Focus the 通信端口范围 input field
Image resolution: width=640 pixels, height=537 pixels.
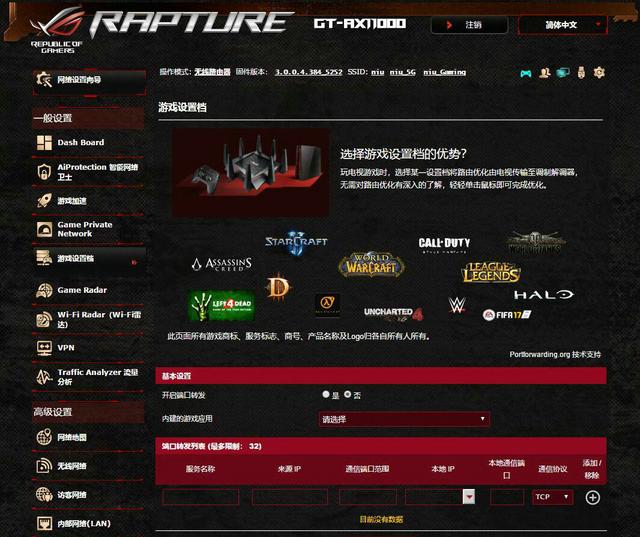tap(367, 497)
